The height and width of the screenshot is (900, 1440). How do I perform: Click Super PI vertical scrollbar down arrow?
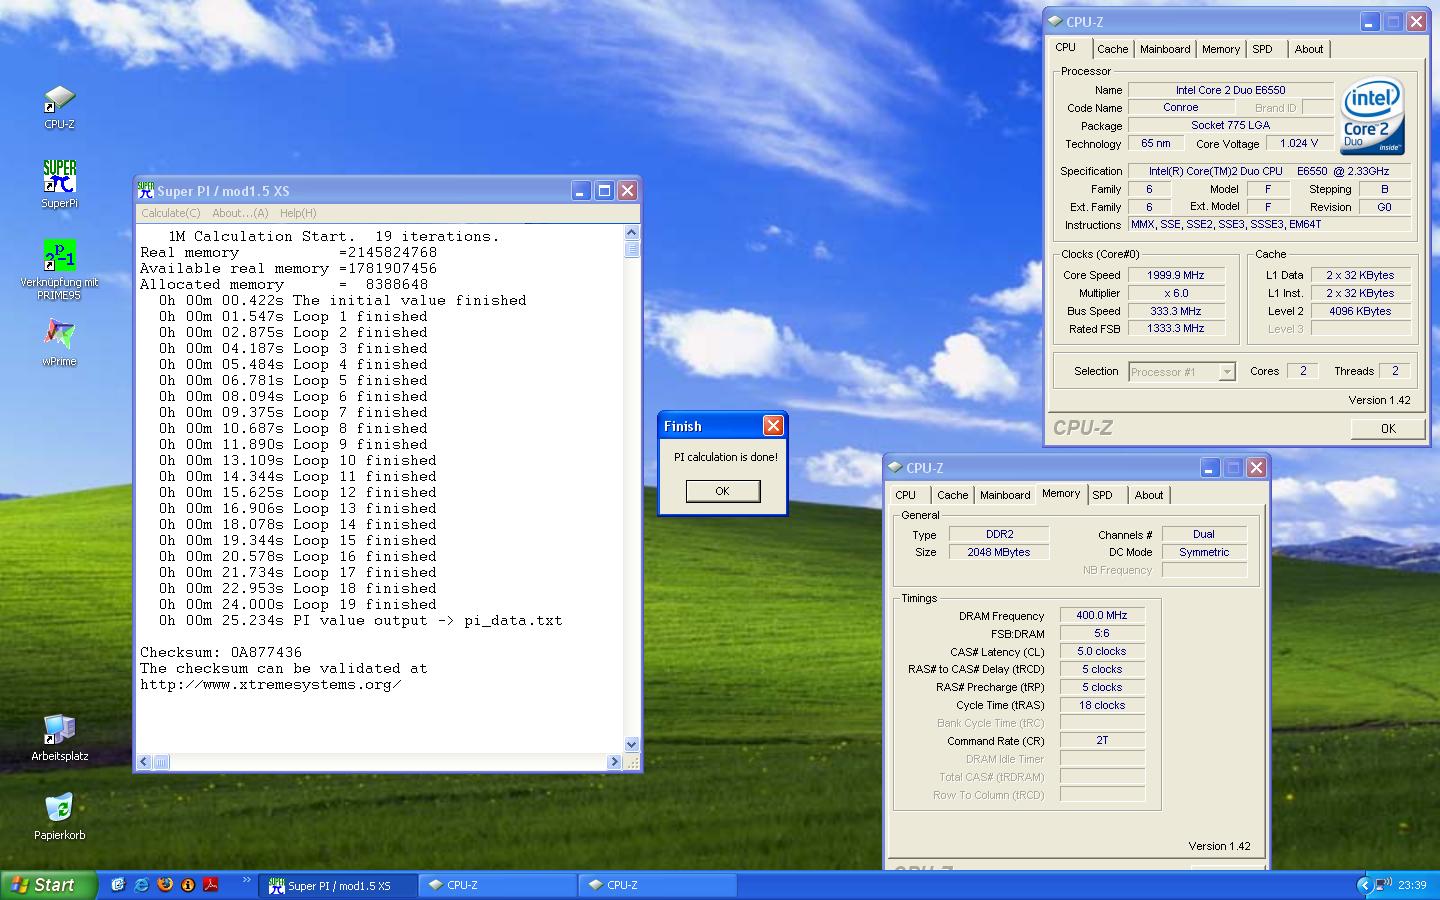tap(631, 745)
